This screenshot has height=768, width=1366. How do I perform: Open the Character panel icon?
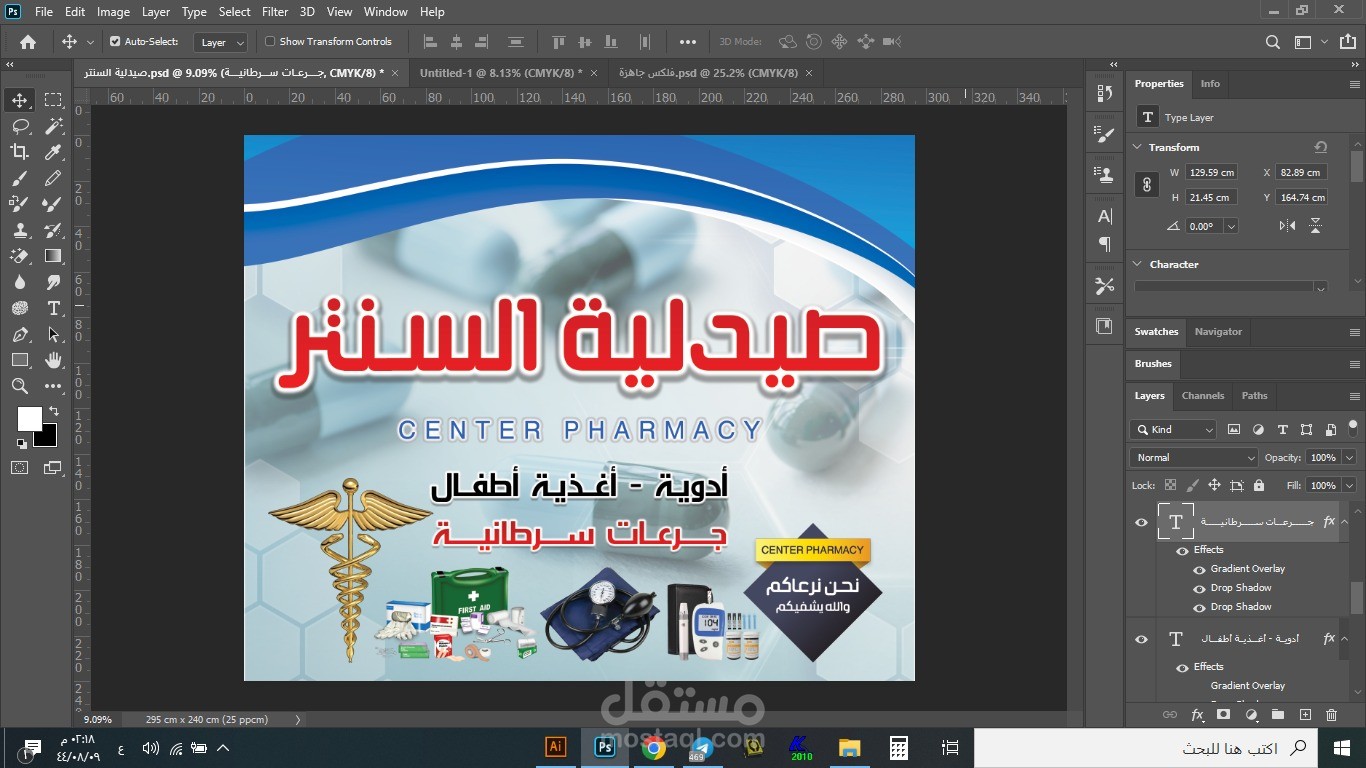click(x=1105, y=216)
